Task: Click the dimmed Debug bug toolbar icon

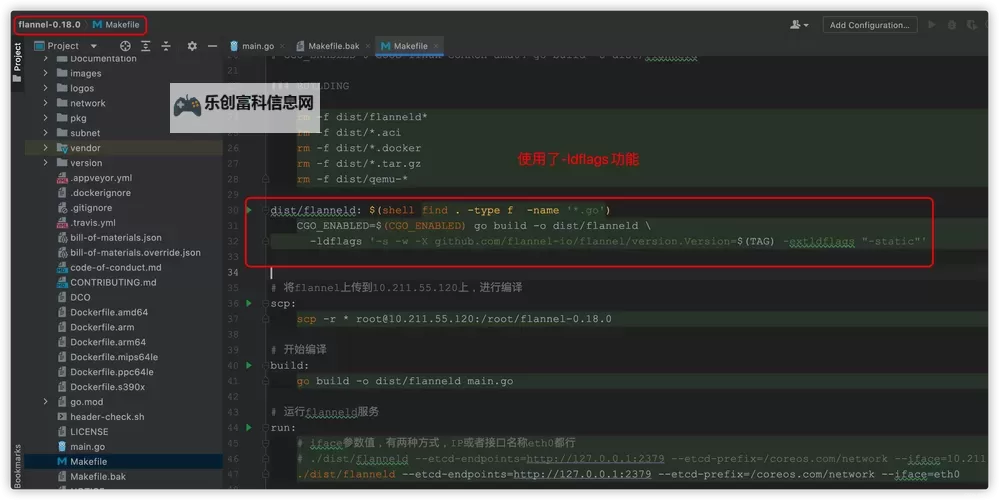Action: coord(952,25)
